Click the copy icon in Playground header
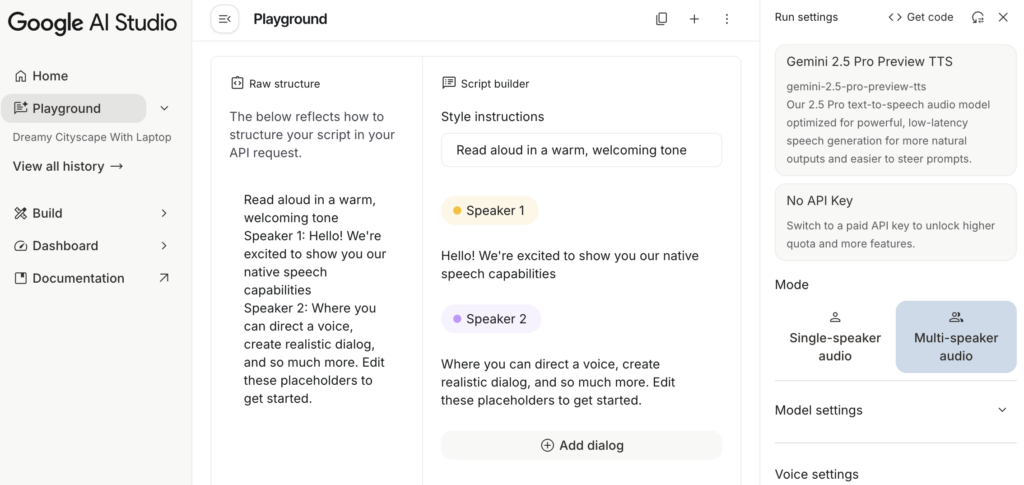This screenshot has height=485, width=1024. pos(661,19)
